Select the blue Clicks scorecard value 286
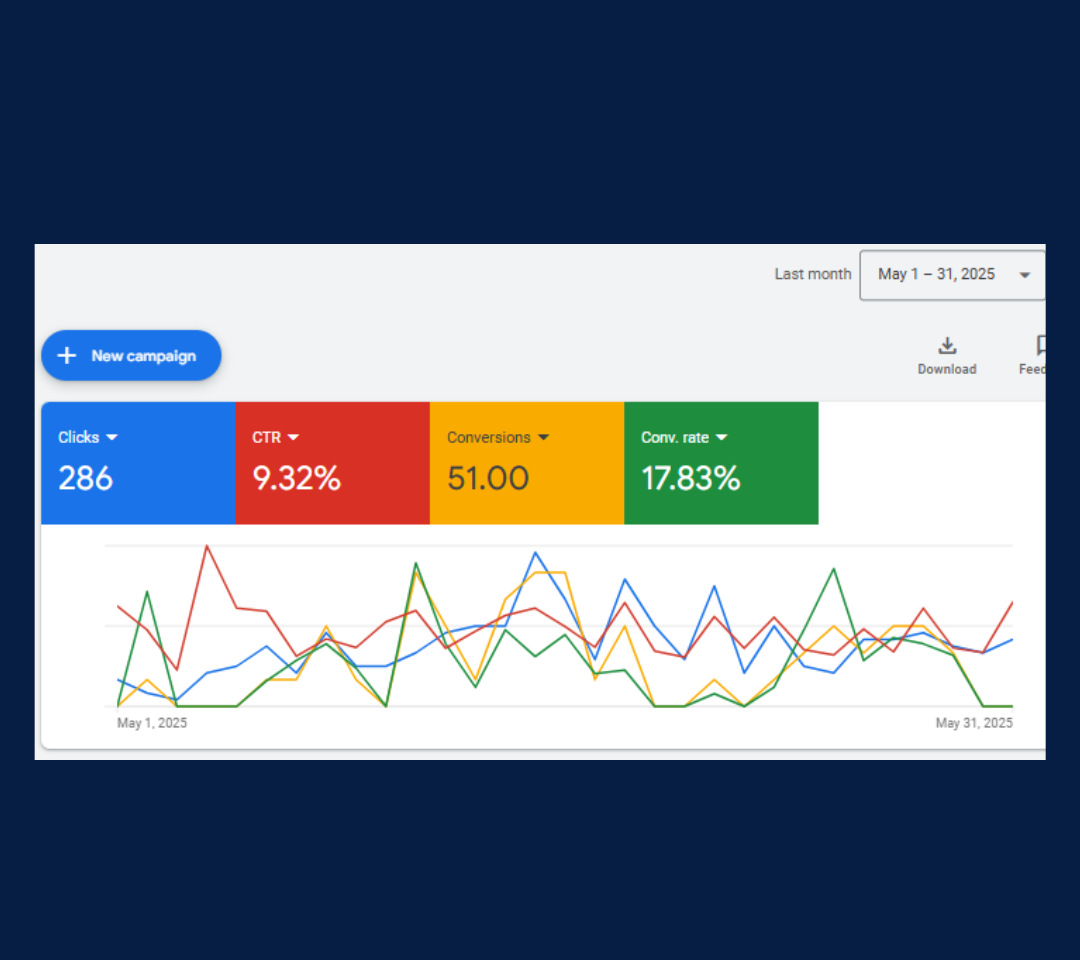The image size is (1080, 960). click(85, 478)
